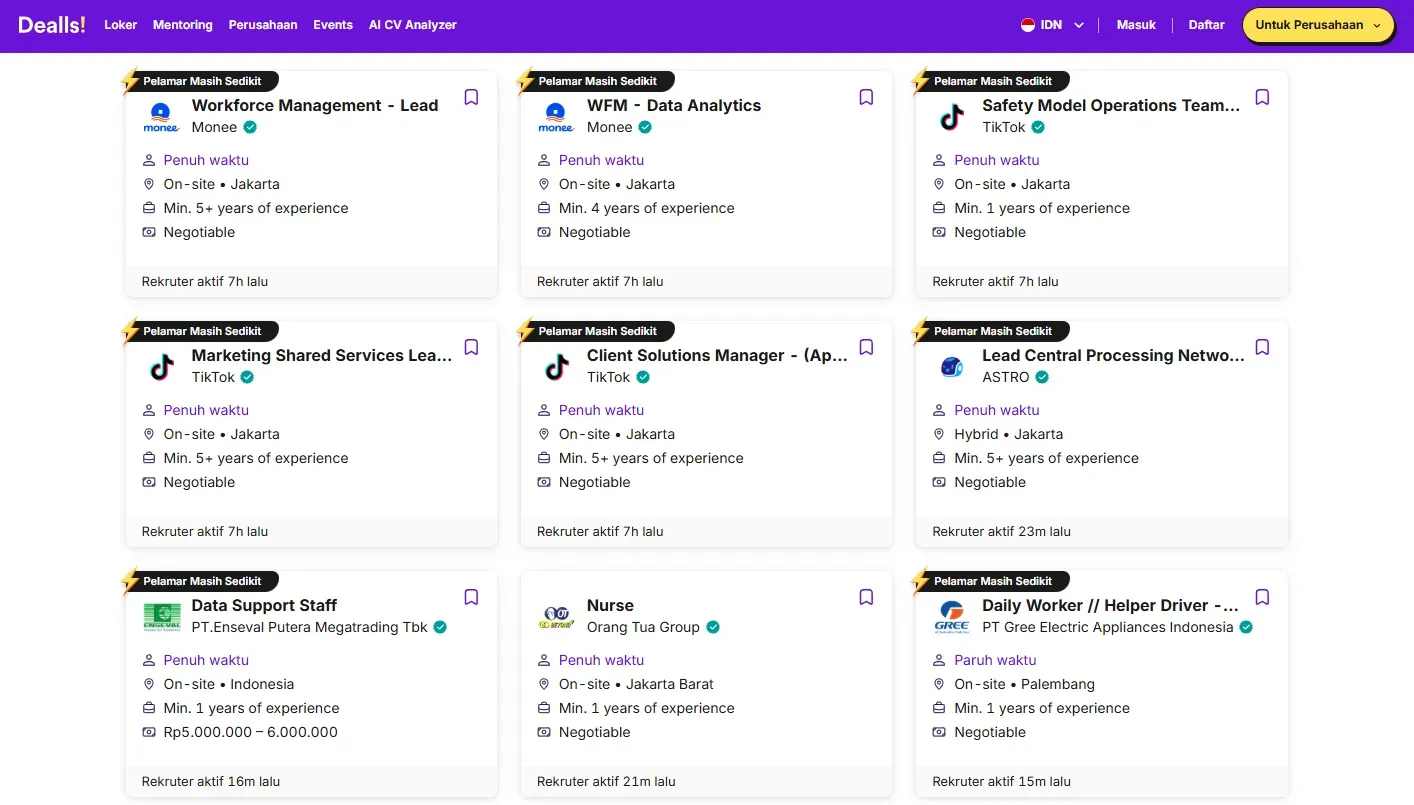This screenshot has height=805, width=1414.
Task: Click verified badge beside PT Gree Electric Appliances
Action: coord(1246,627)
